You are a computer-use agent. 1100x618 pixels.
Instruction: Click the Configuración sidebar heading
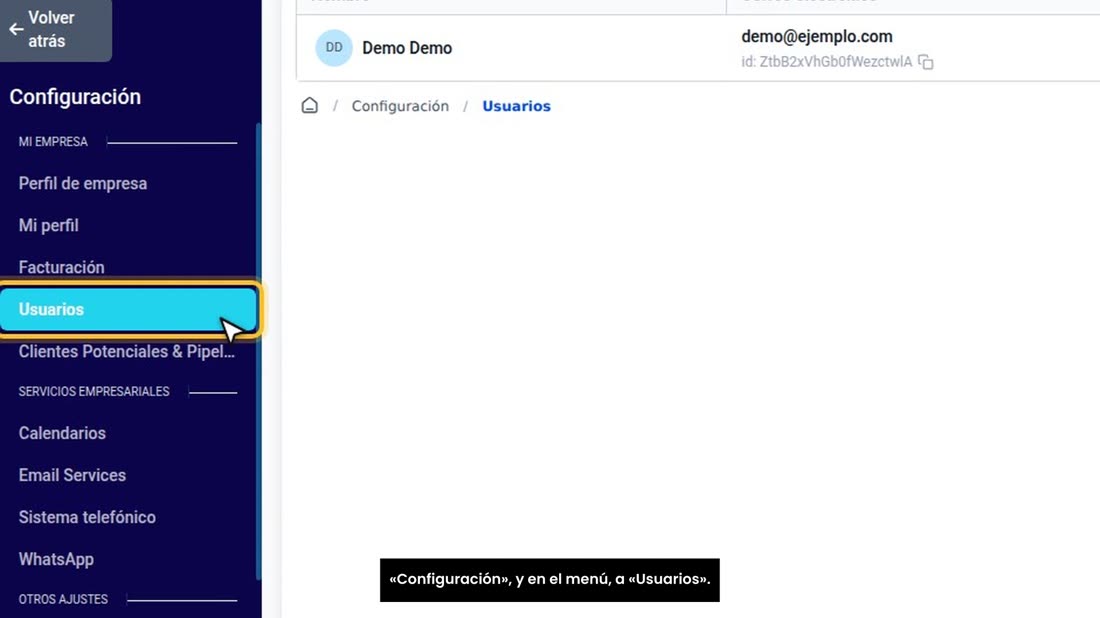[75, 97]
